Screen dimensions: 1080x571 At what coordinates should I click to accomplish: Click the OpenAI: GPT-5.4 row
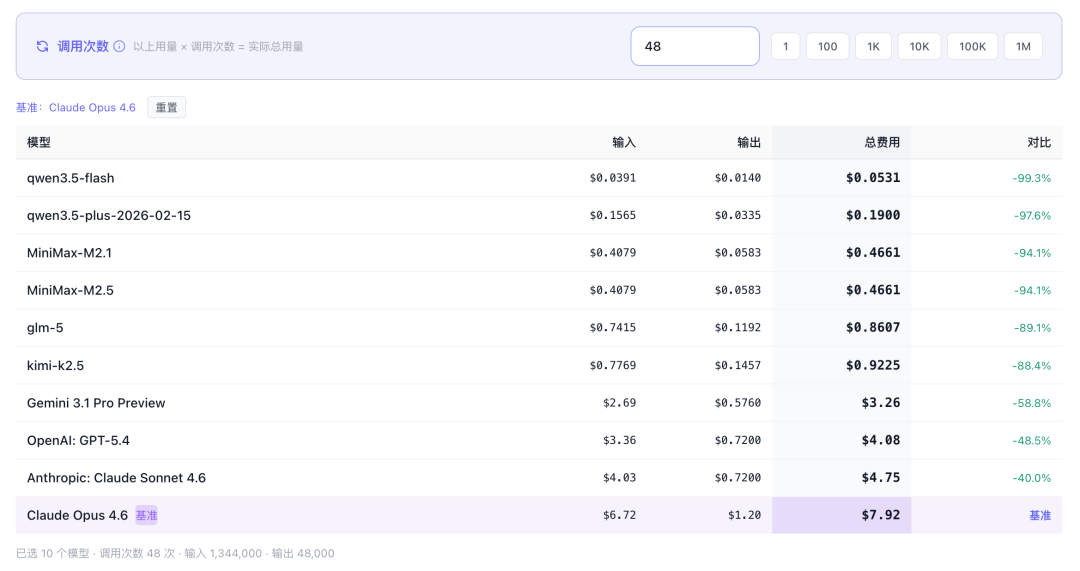click(x=78, y=440)
